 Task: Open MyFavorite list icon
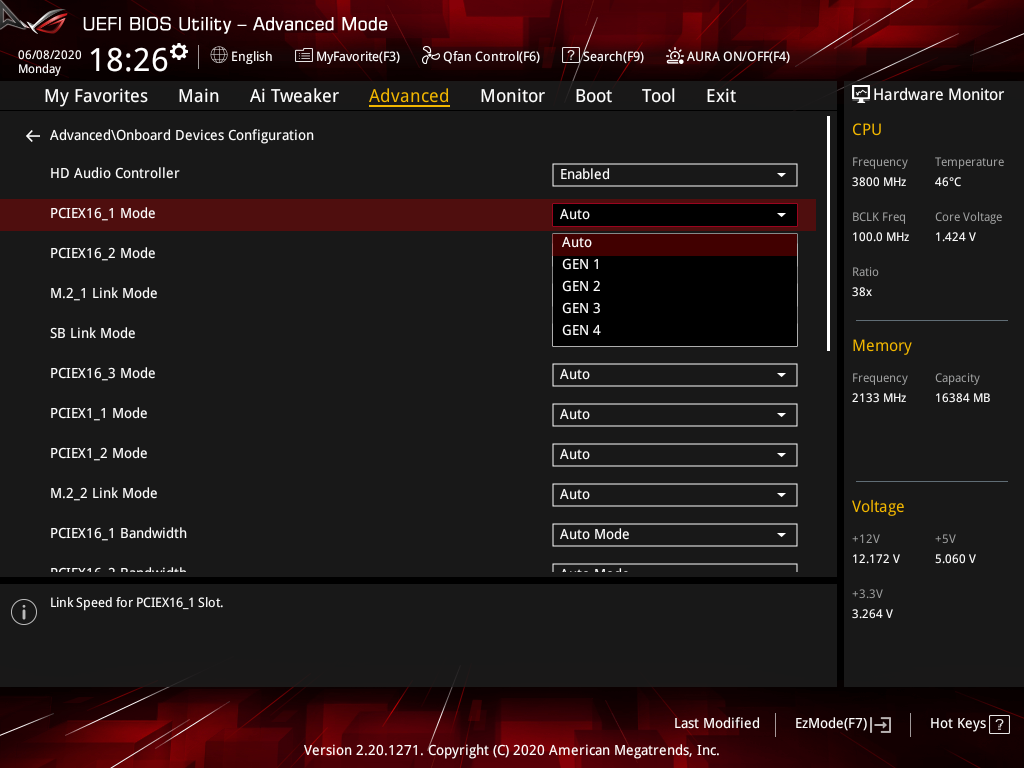pos(304,56)
